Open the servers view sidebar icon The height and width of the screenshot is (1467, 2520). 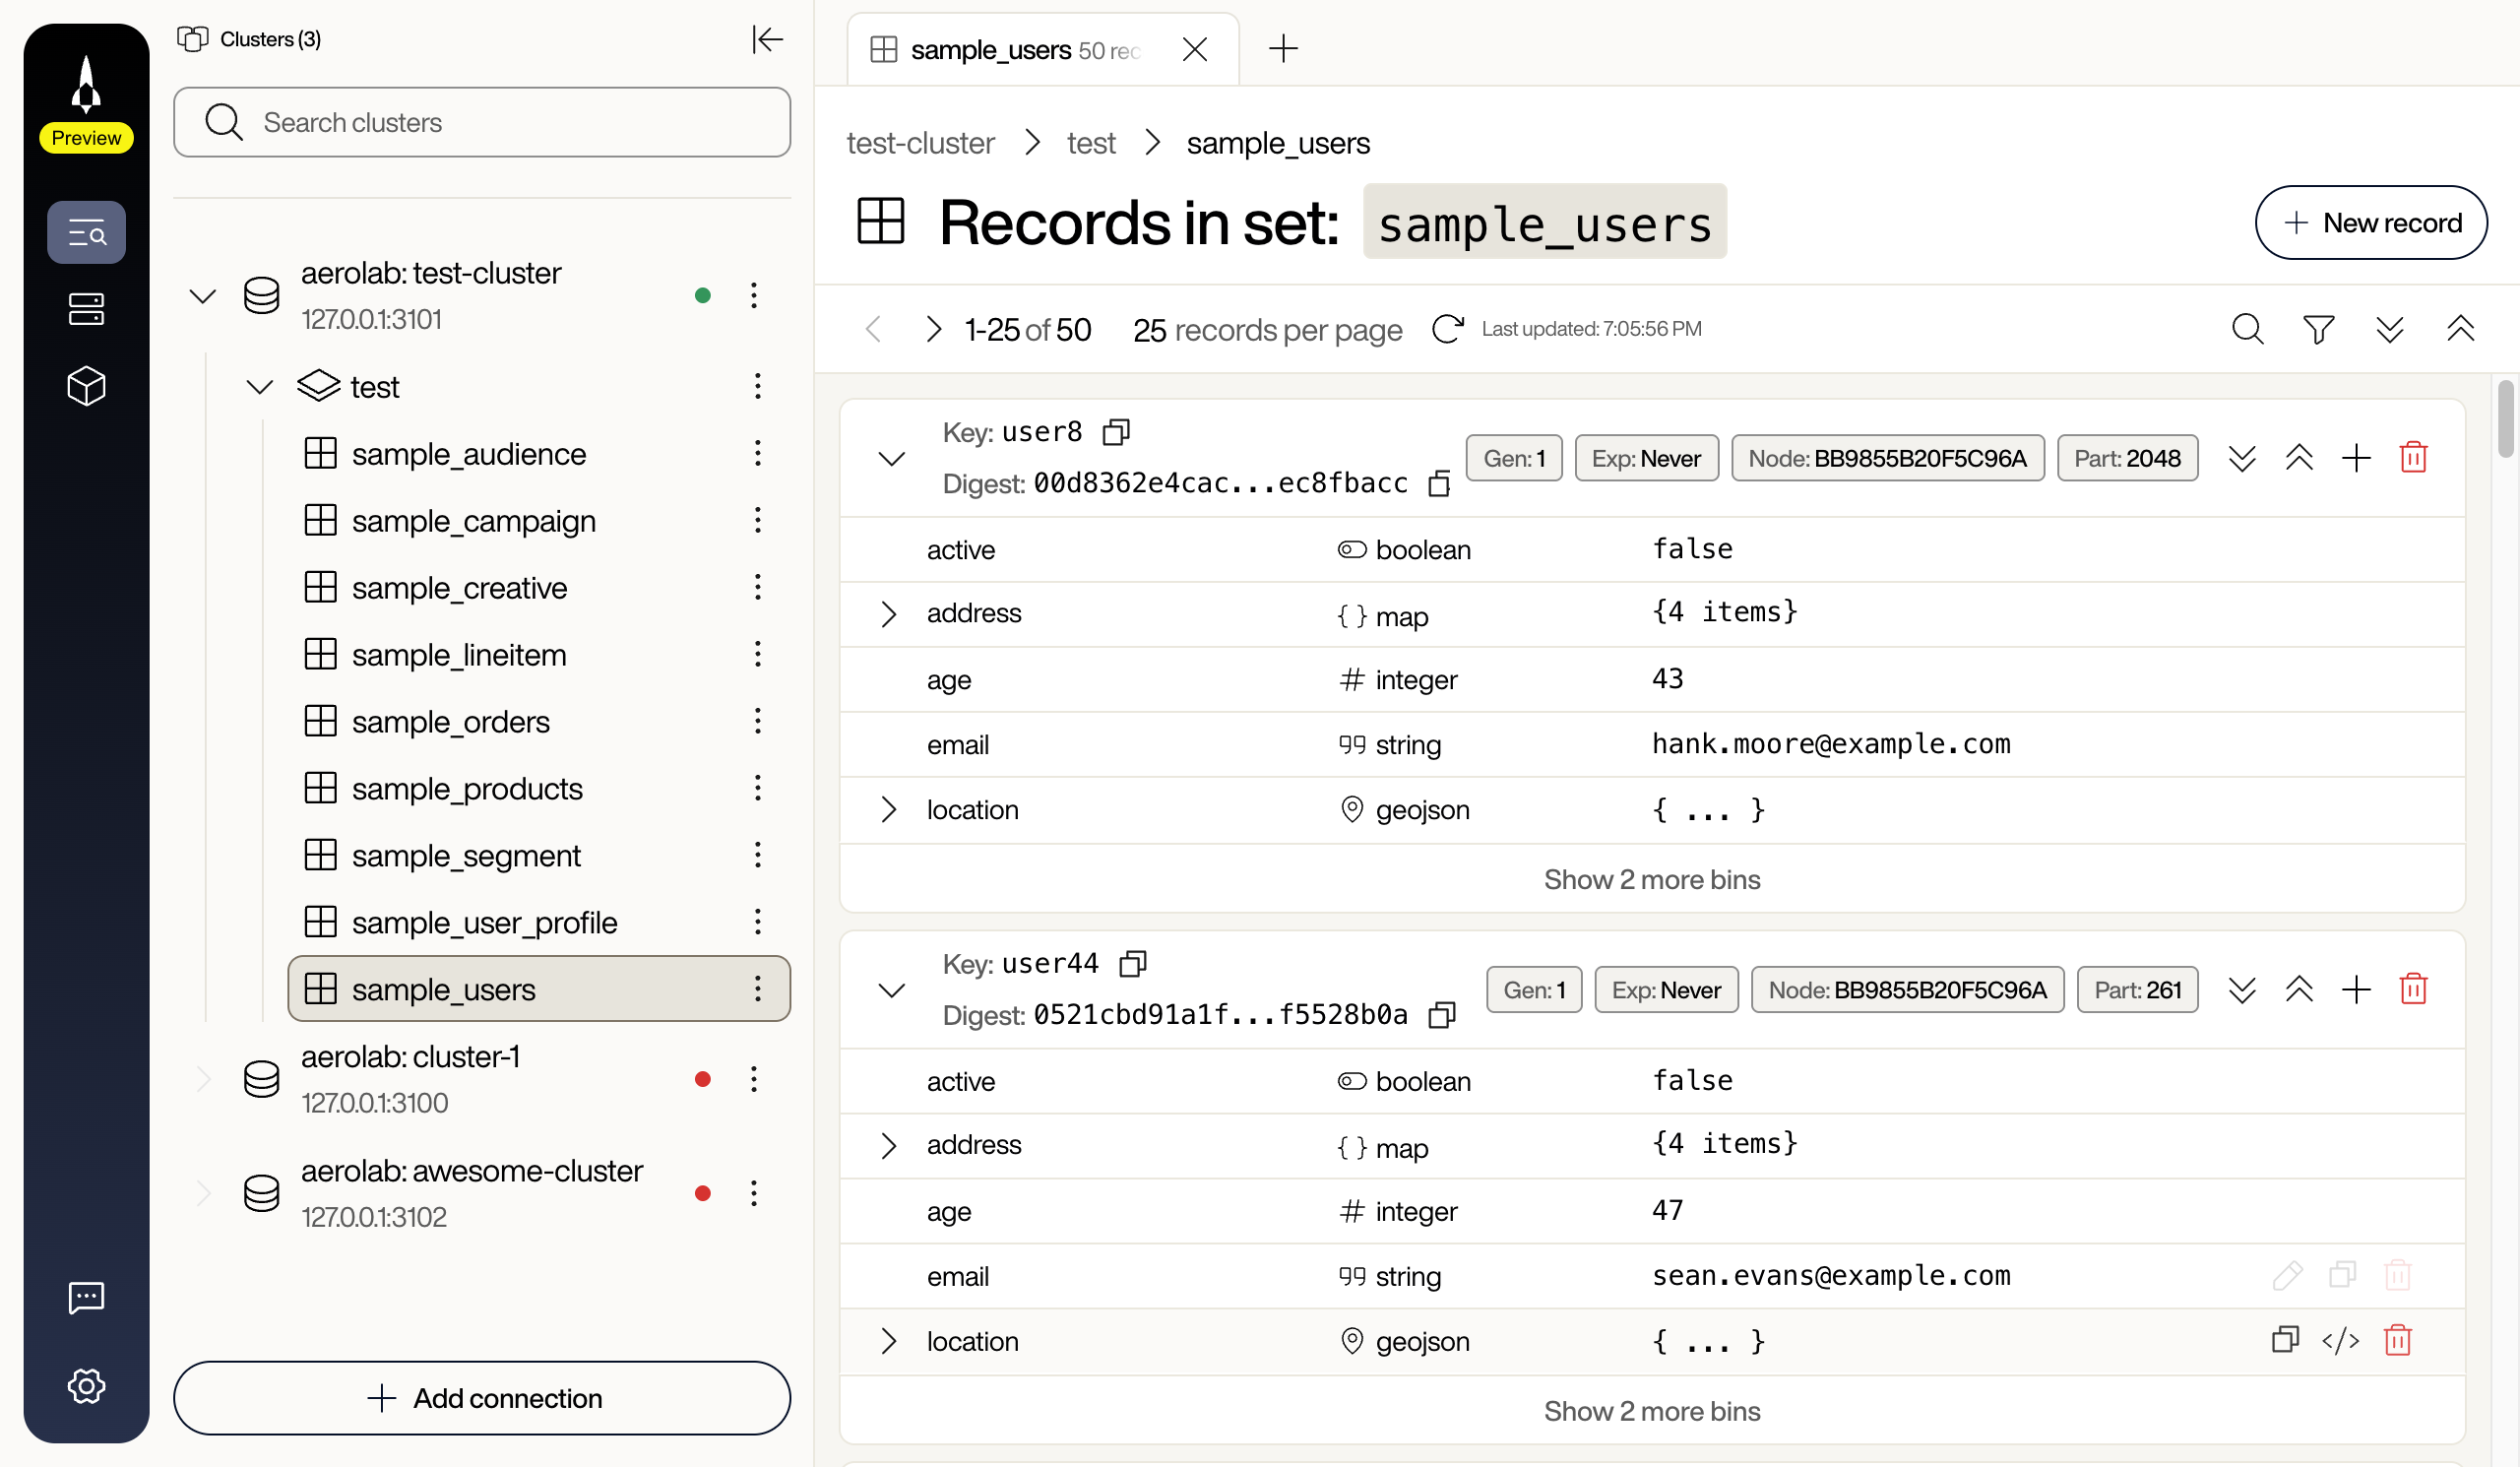86,309
